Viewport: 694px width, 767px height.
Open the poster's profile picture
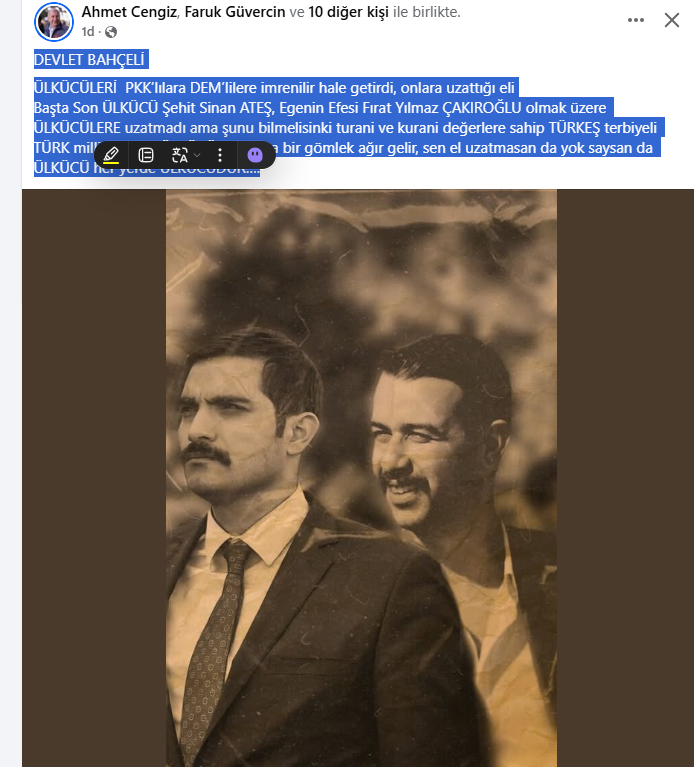[54, 22]
